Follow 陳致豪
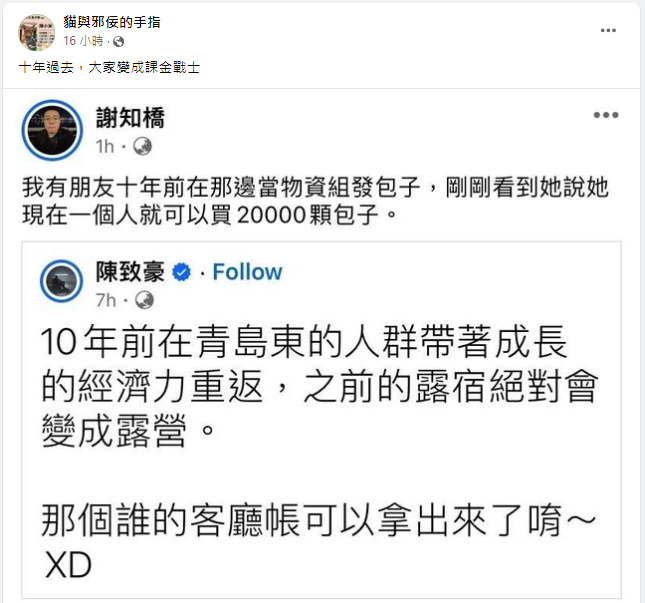 pos(247,272)
